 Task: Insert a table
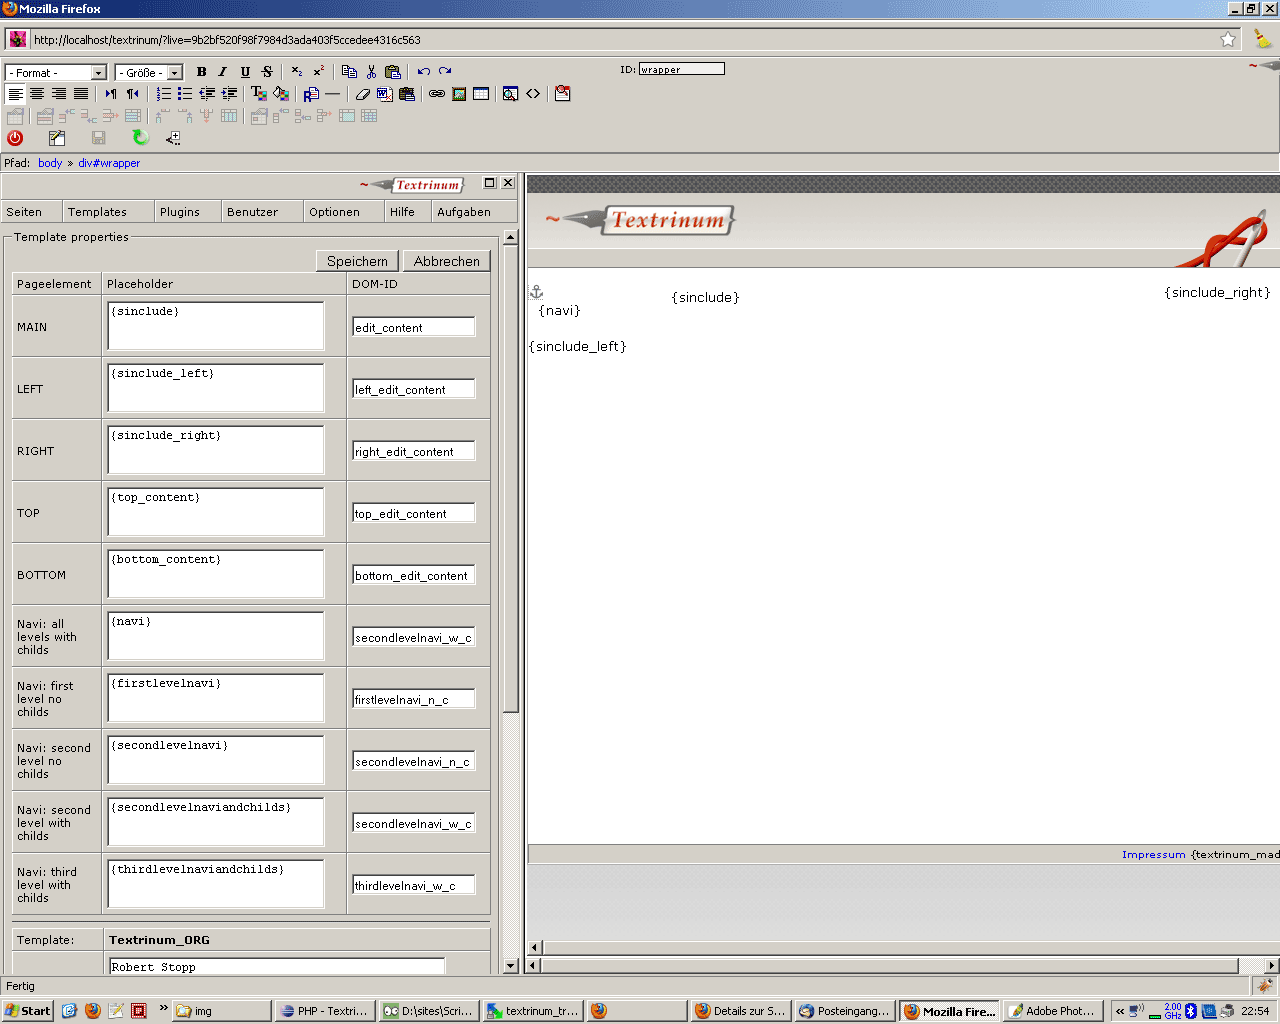point(481,94)
